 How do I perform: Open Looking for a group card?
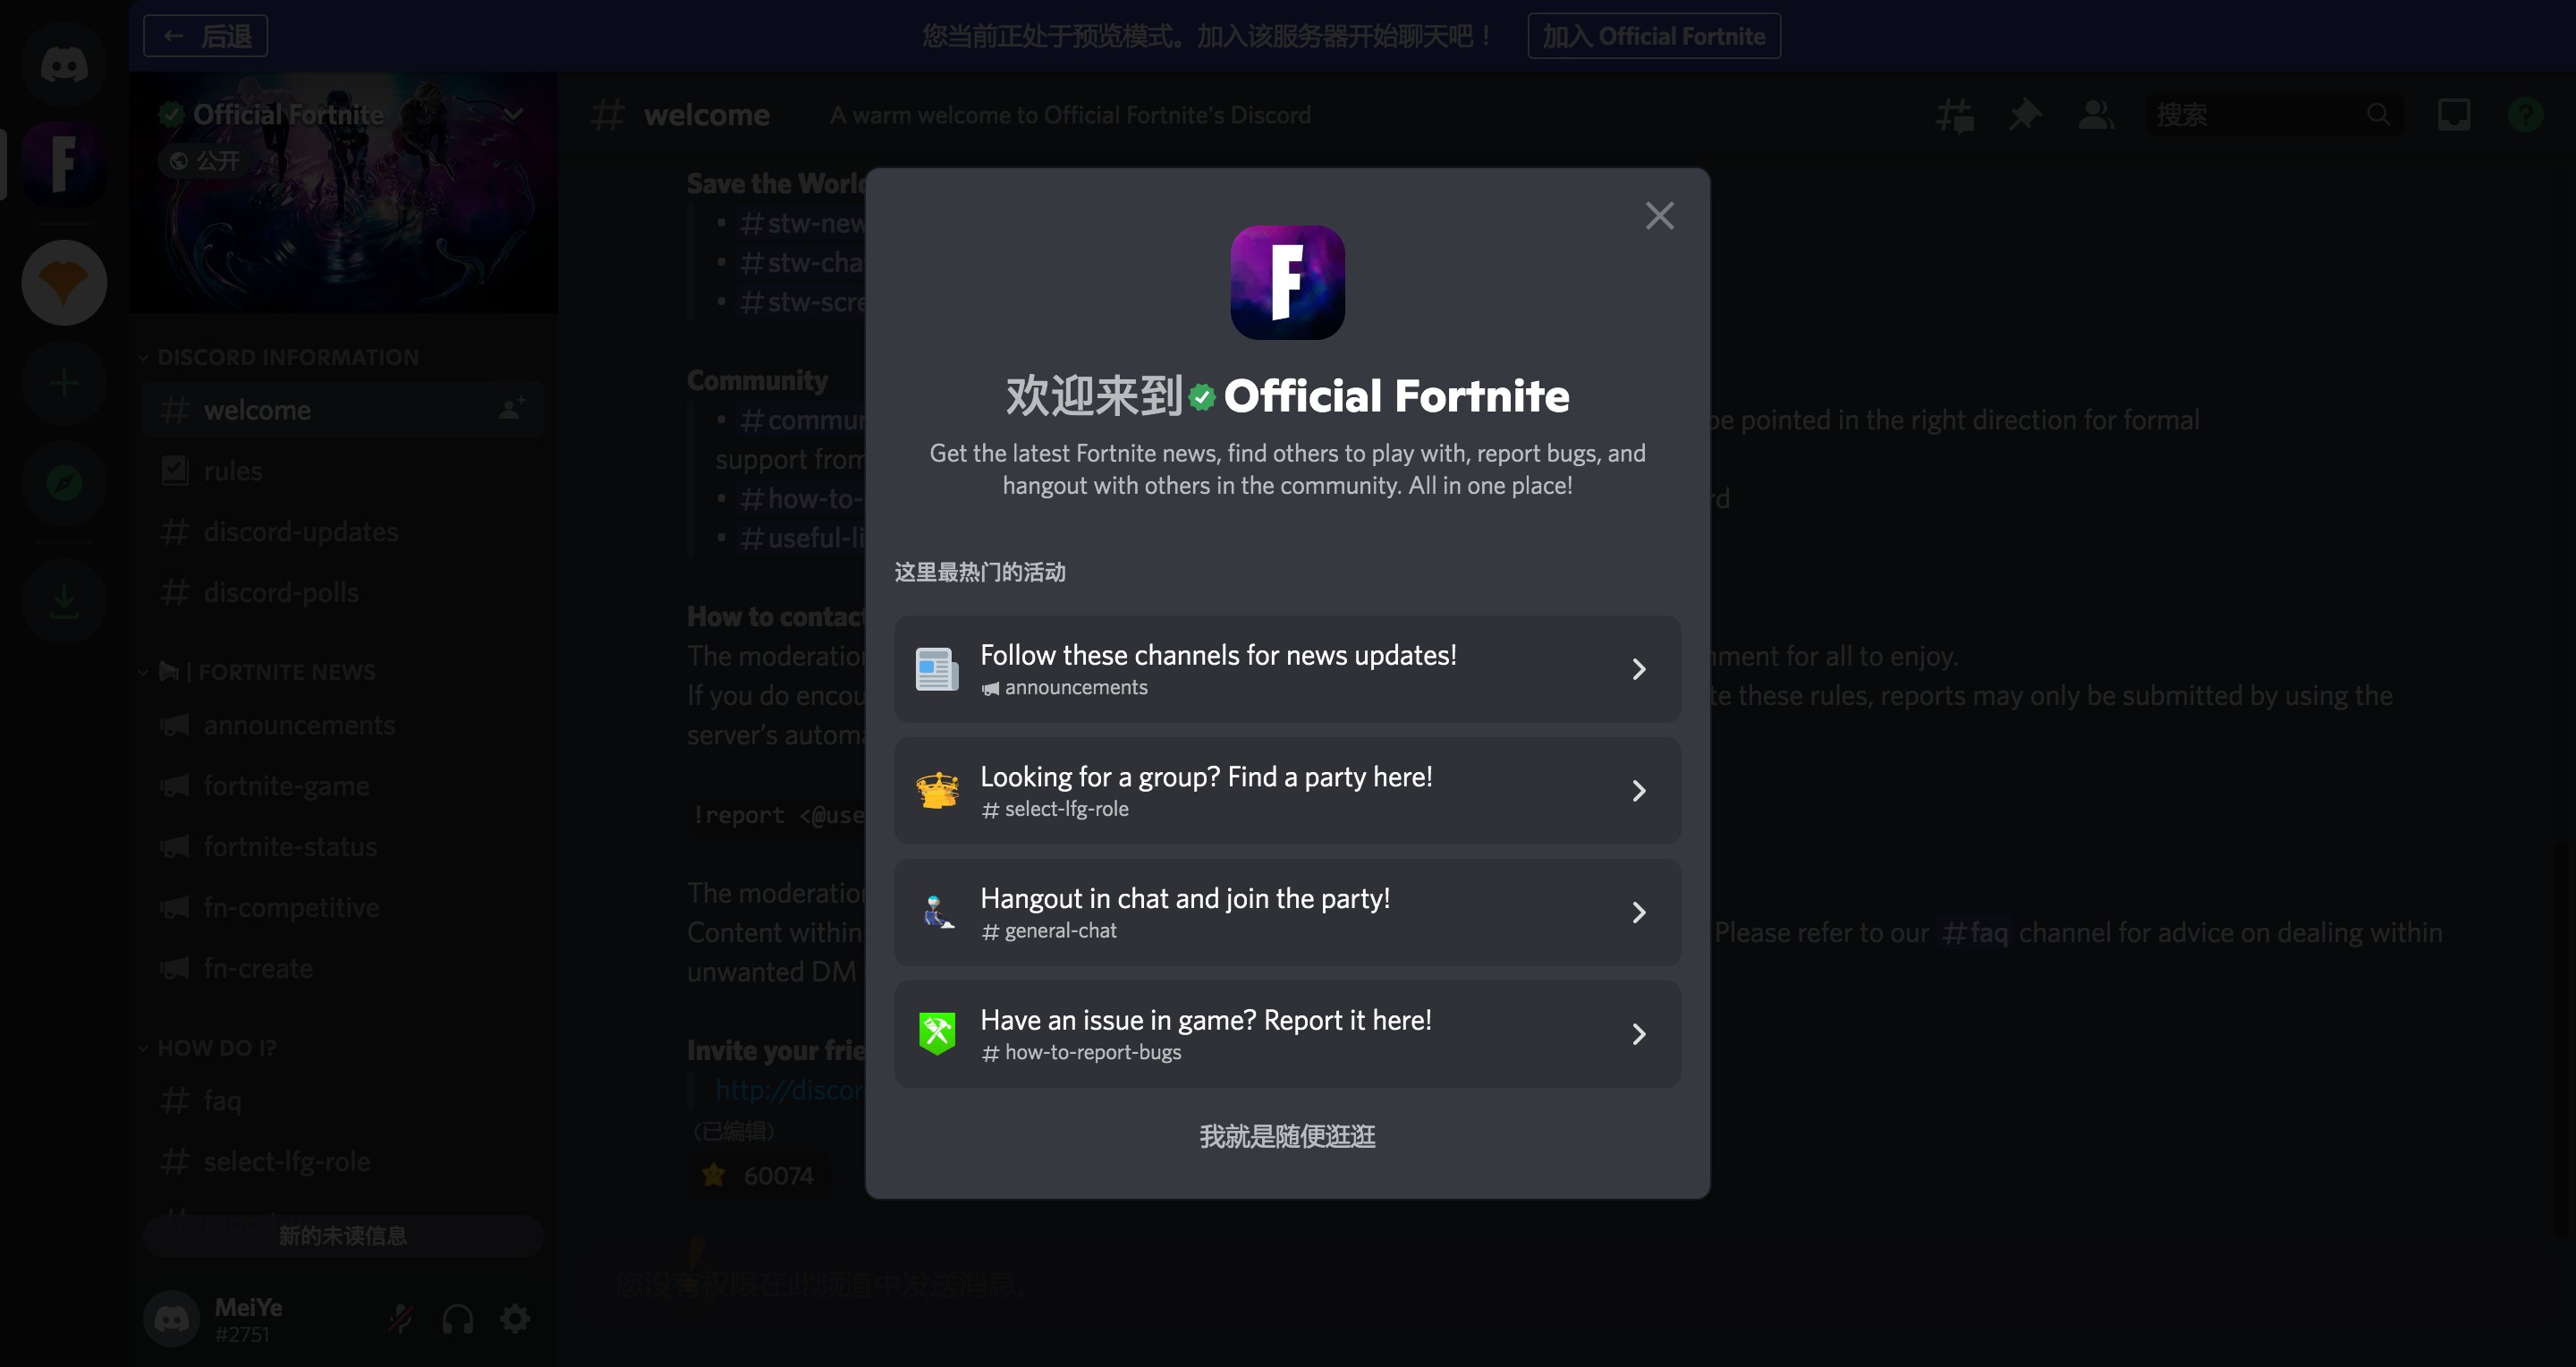(1287, 790)
